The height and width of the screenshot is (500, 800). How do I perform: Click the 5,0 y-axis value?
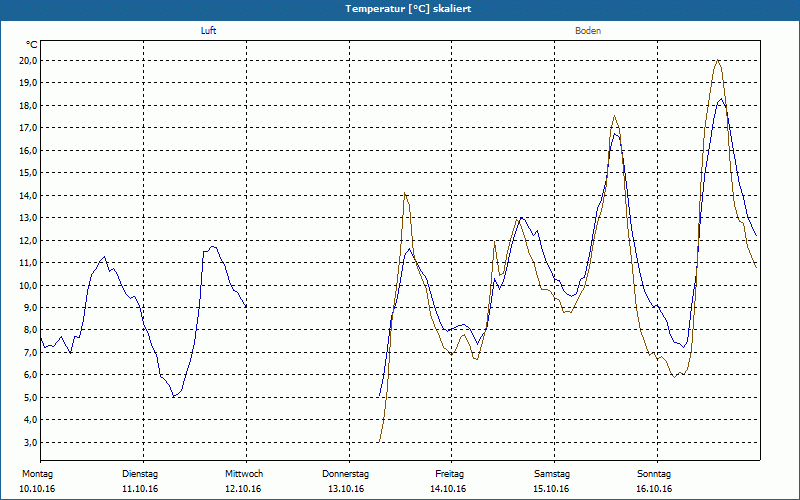(30, 397)
